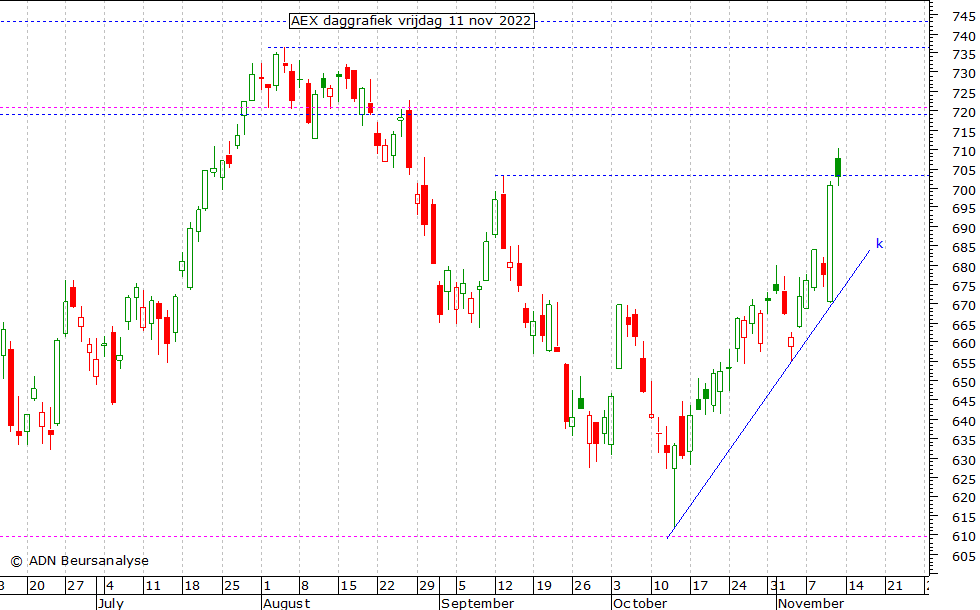The height and width of the screenshot is (610, 980).
Task: Click the last green candle above 705
Action: [x=838, y=167]
